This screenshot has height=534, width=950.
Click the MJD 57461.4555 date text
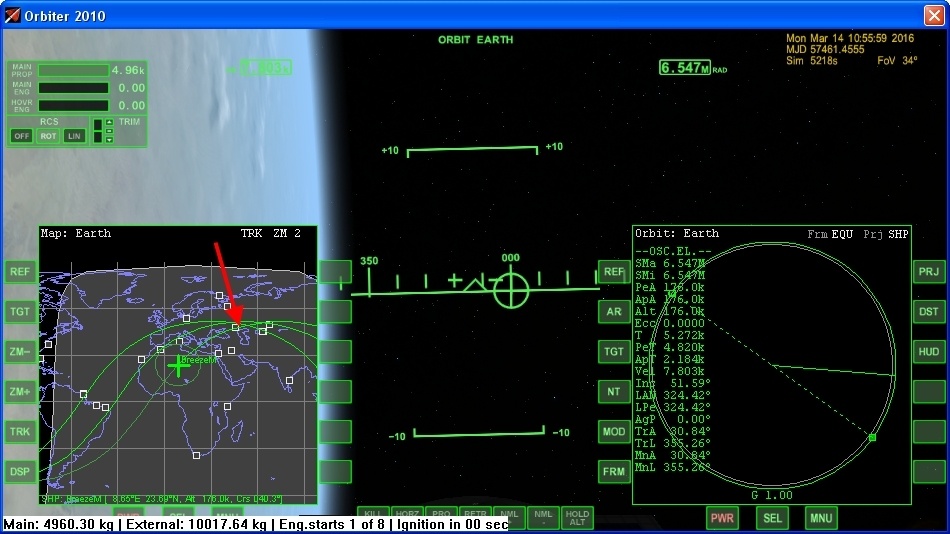(825, 50)
